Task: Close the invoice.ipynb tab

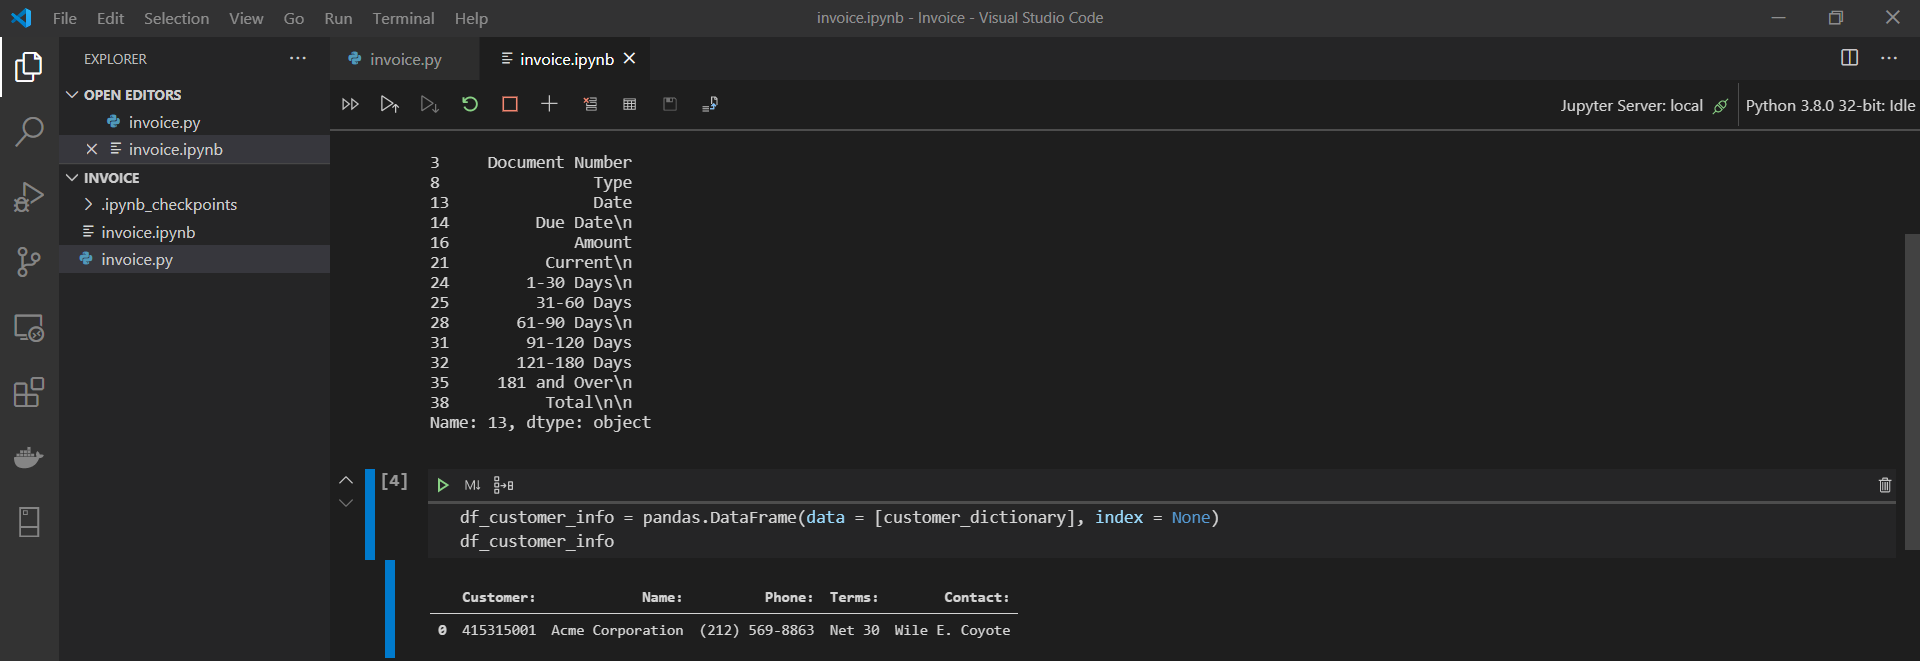Action: (x=630, y=58)
